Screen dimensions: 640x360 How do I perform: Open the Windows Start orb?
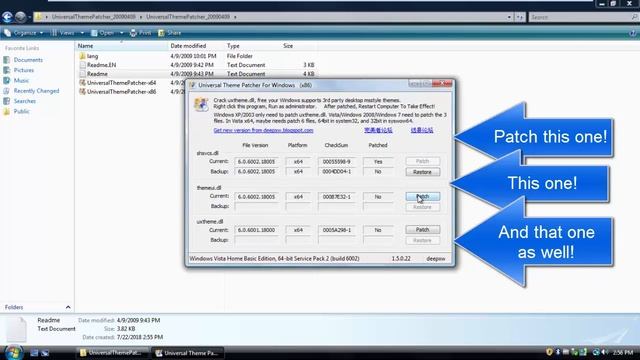pos(13,352)
